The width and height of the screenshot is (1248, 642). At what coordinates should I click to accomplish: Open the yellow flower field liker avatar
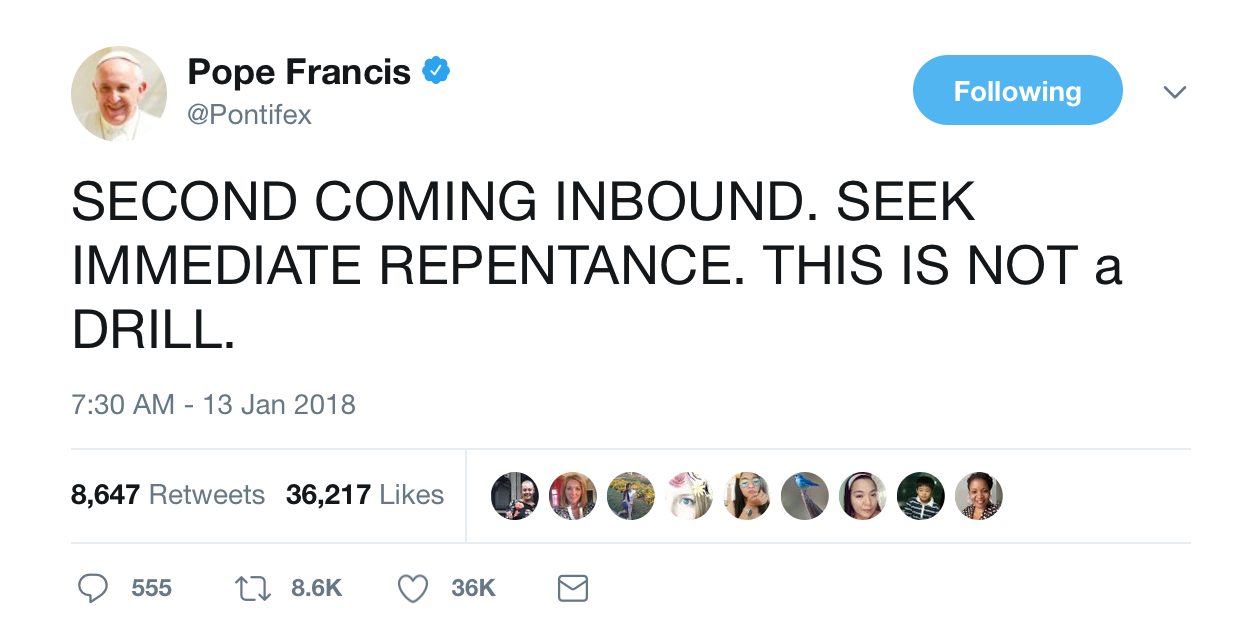point(631,496)
